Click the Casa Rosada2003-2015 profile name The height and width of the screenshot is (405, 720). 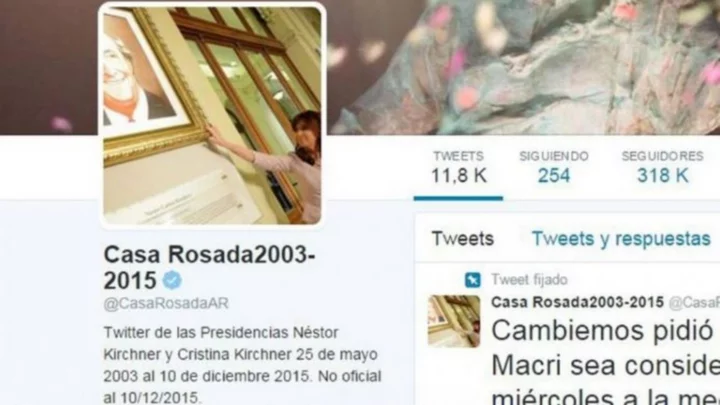[209, 267]
